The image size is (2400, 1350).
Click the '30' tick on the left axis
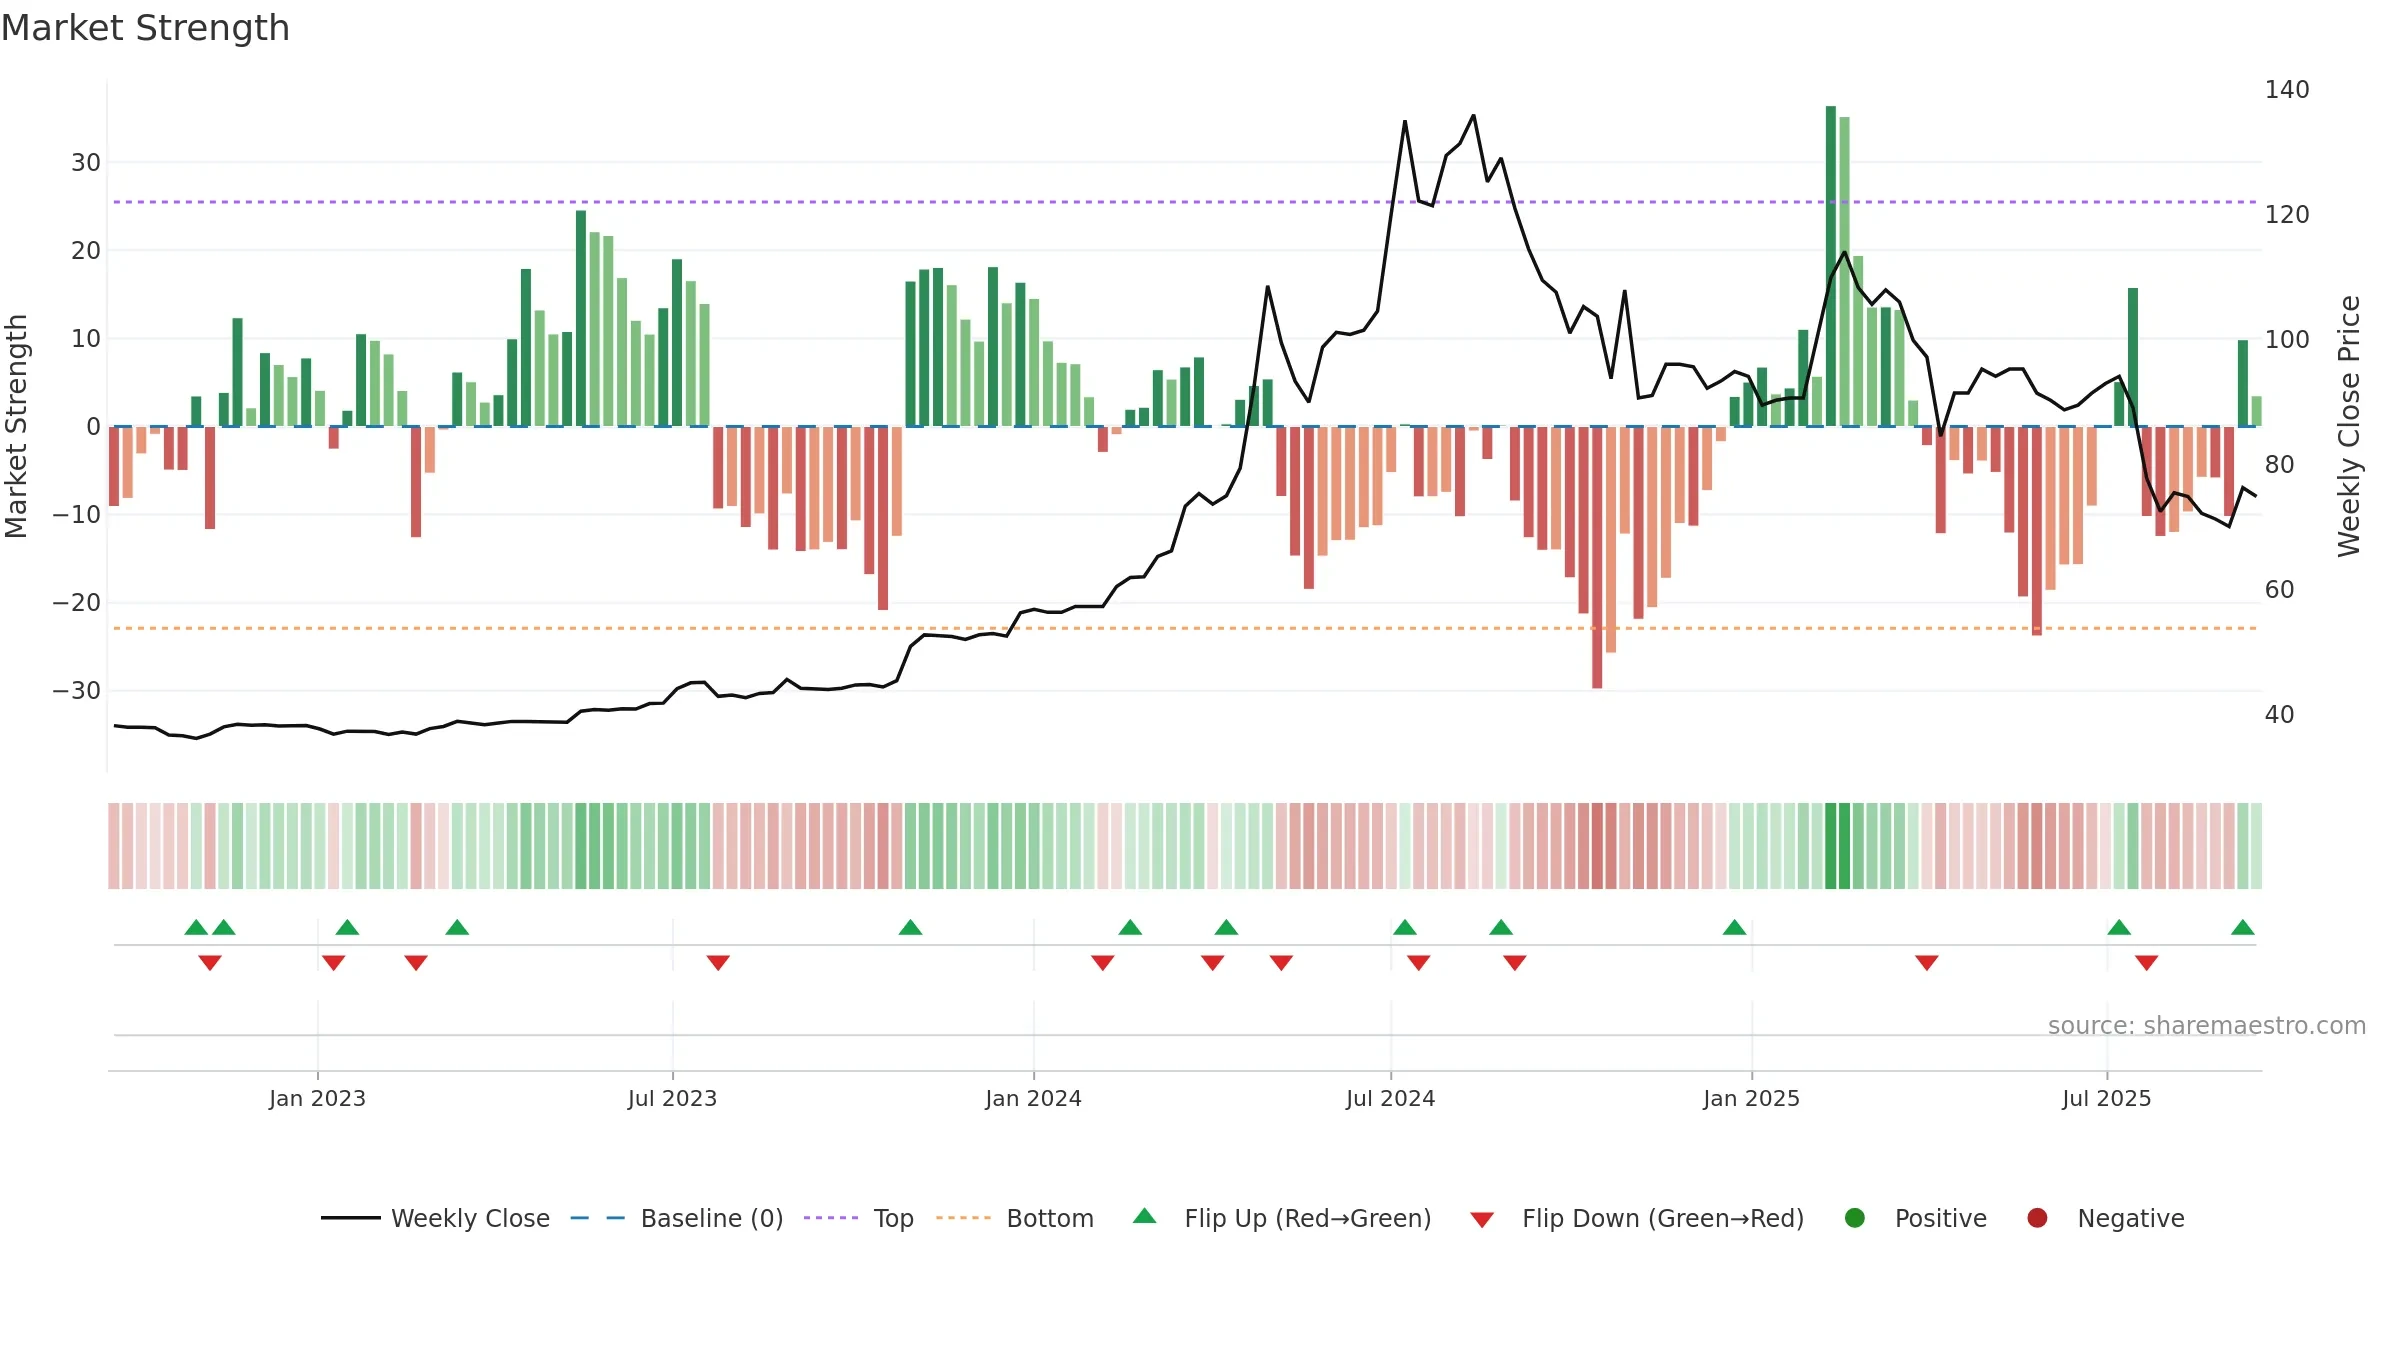pyautogui.click(x=86, y=162)
